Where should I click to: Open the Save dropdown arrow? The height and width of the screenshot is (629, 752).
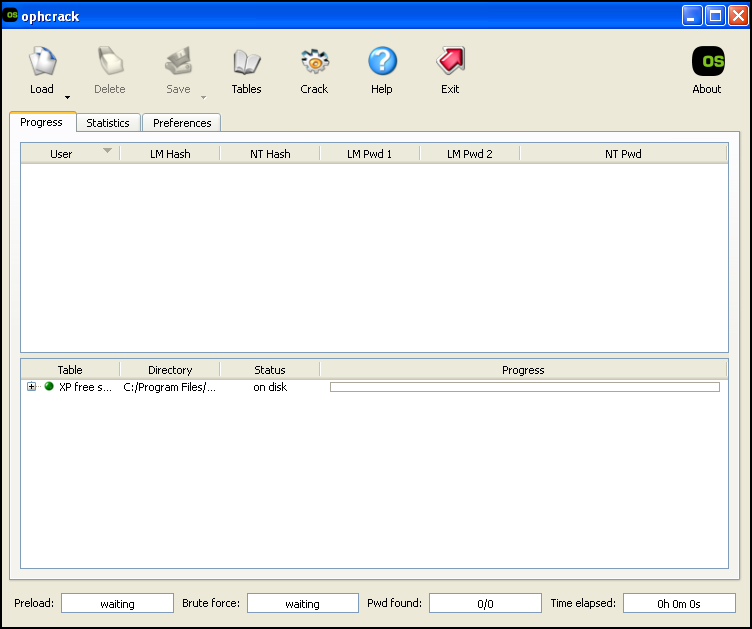tap(203, 97)
